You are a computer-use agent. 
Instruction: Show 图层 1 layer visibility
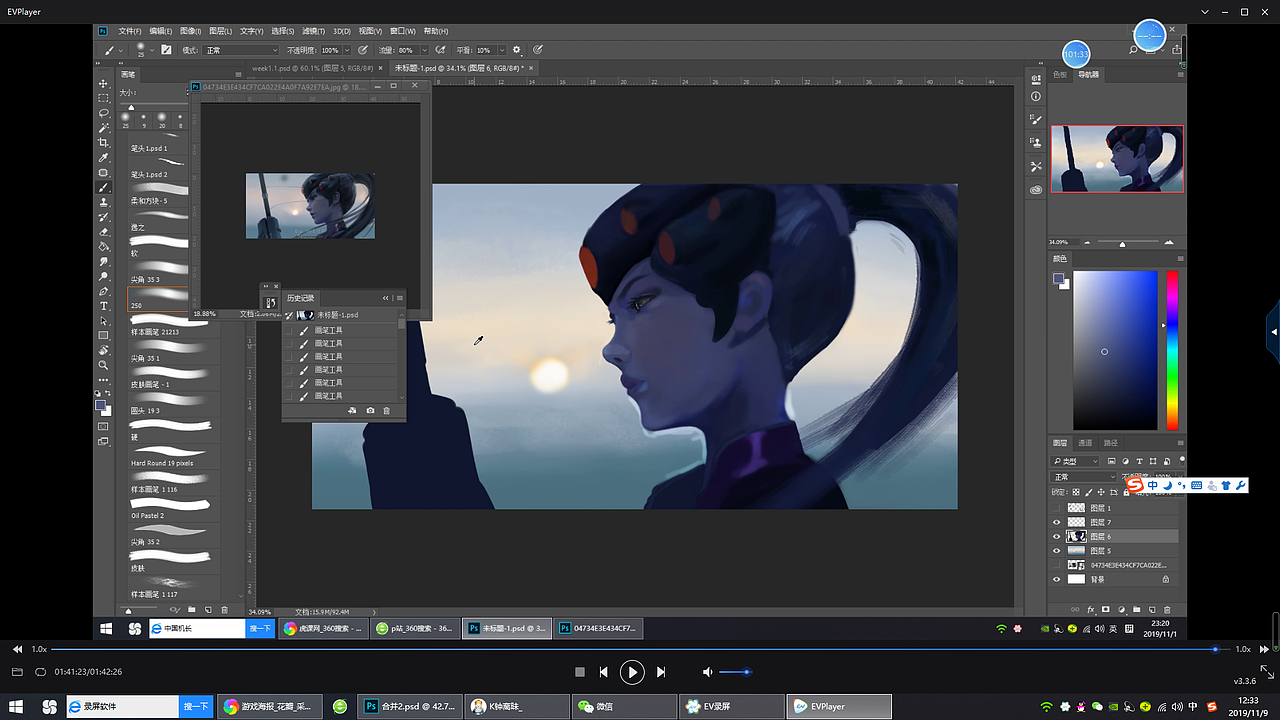pos(1057,508)
